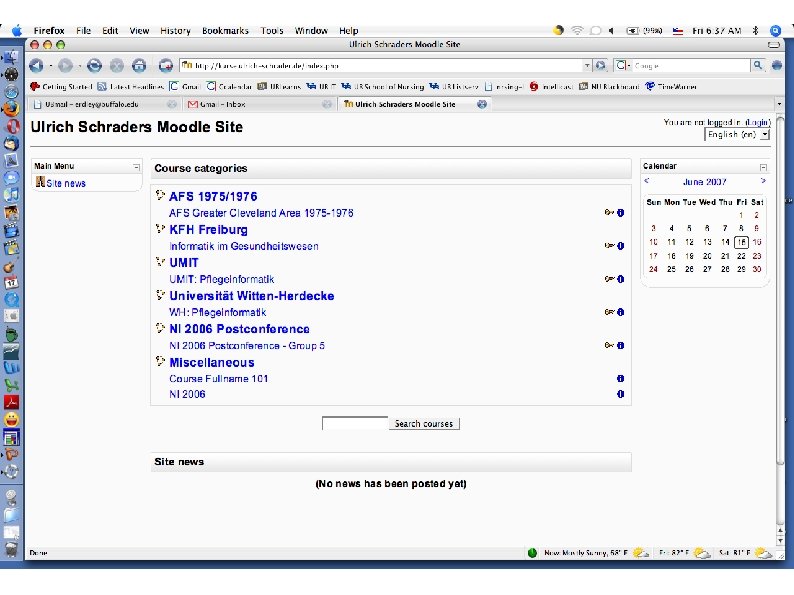Click the Login link
Viewport: 794px width, 595px height.
click(x=758, y=123)
